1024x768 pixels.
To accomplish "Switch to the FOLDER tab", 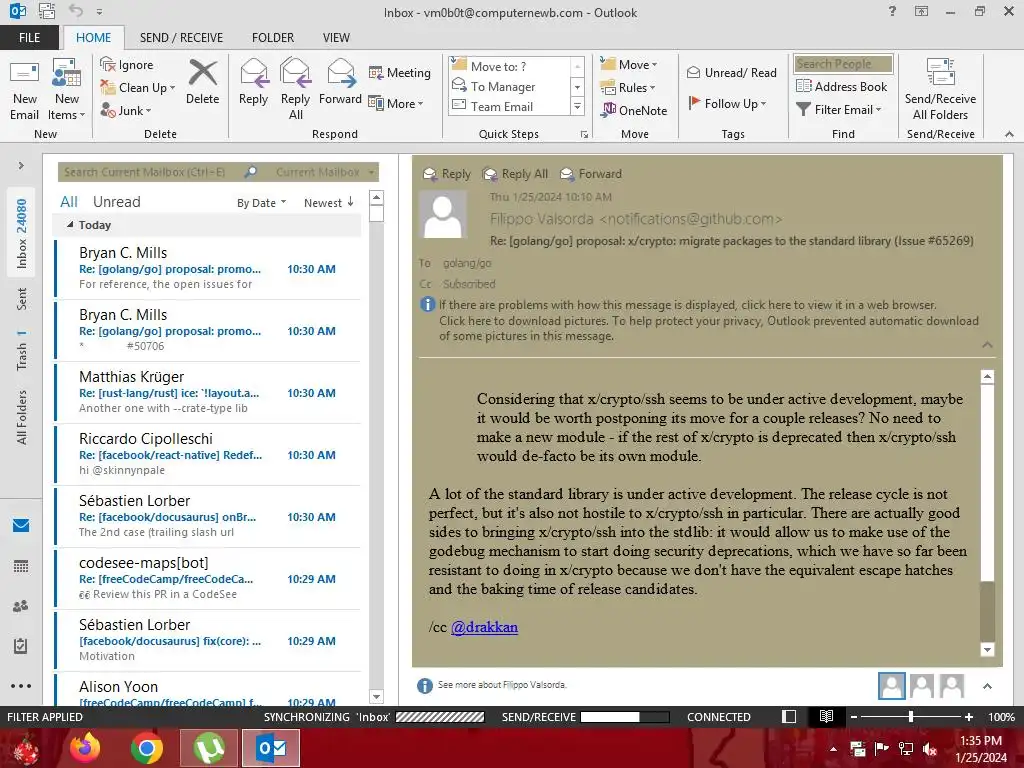I will click(x=273, y=38).
